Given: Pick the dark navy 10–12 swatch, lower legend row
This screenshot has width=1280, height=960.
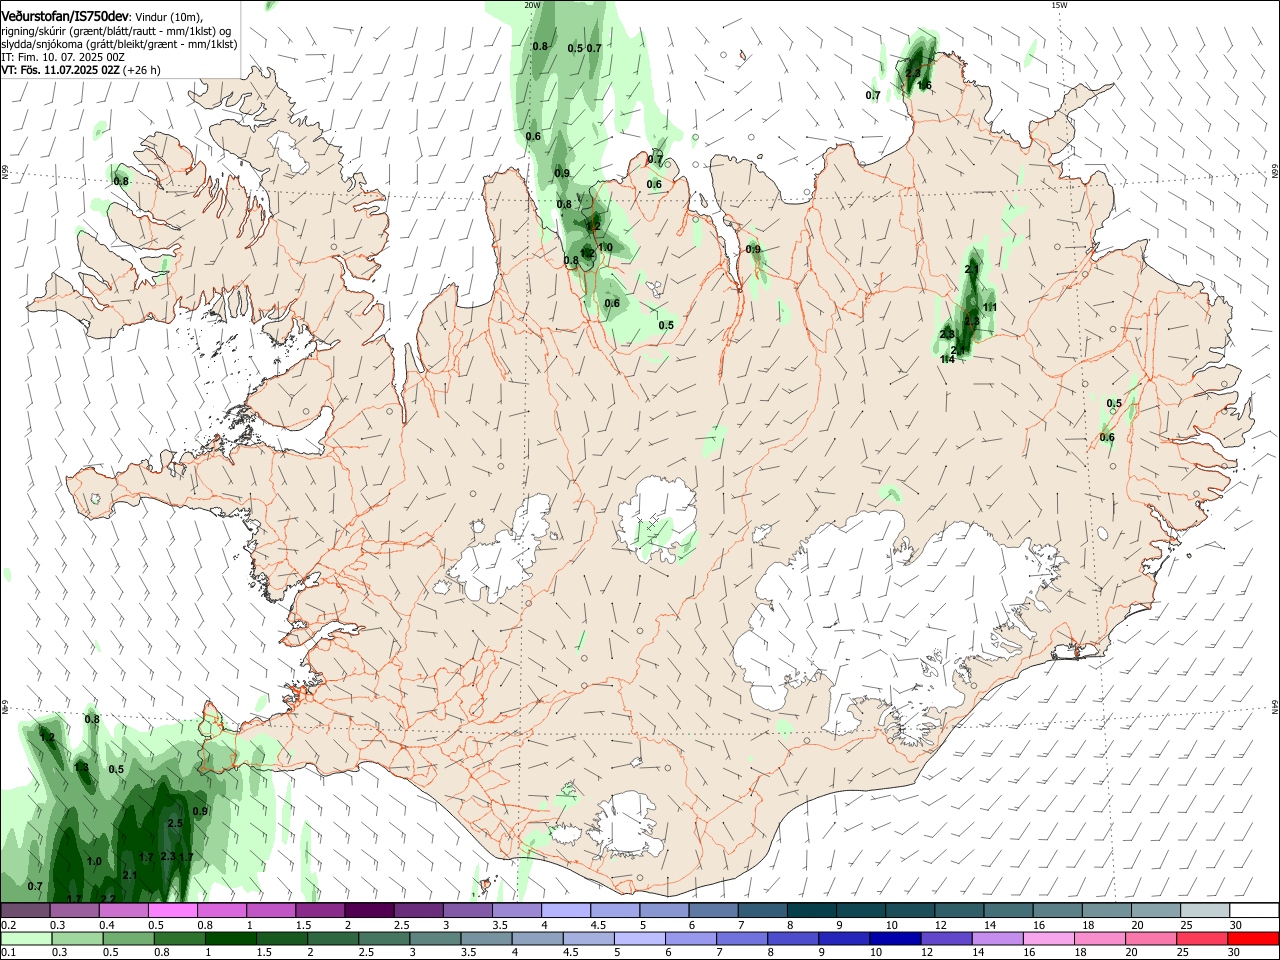Looking at the screenshot, I should 894,938.
